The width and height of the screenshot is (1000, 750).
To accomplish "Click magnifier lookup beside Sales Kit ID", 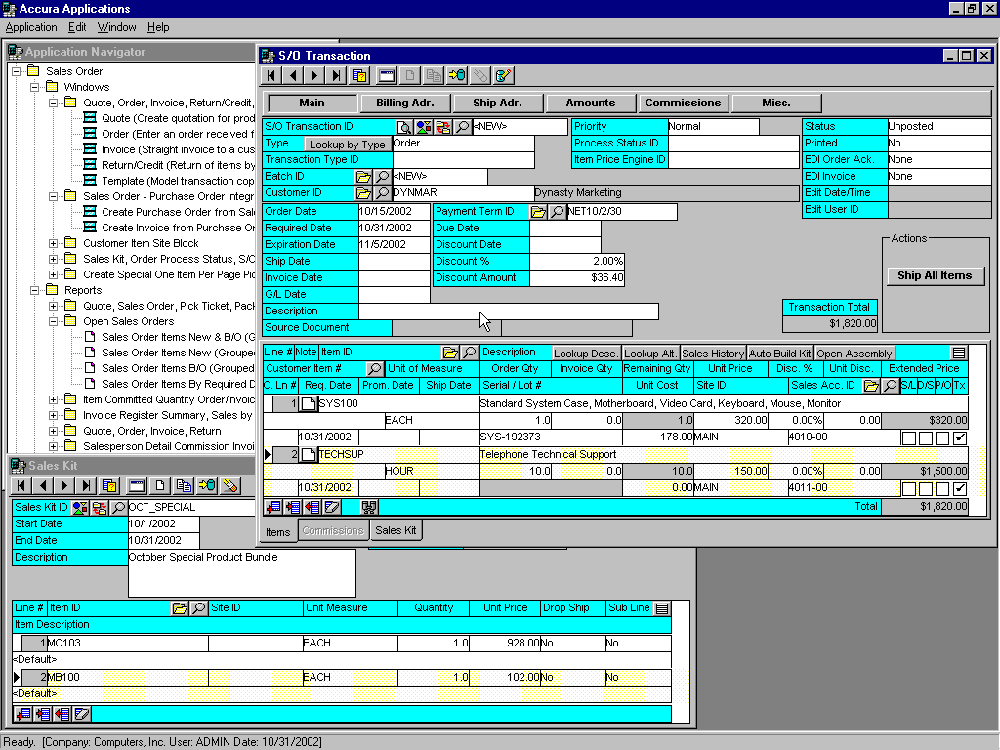I will [x=118, y=508].
